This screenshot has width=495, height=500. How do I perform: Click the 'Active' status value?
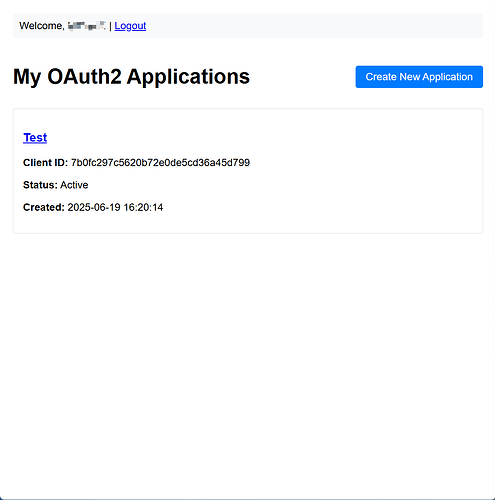pyautogui.click(x=74, y=185)
